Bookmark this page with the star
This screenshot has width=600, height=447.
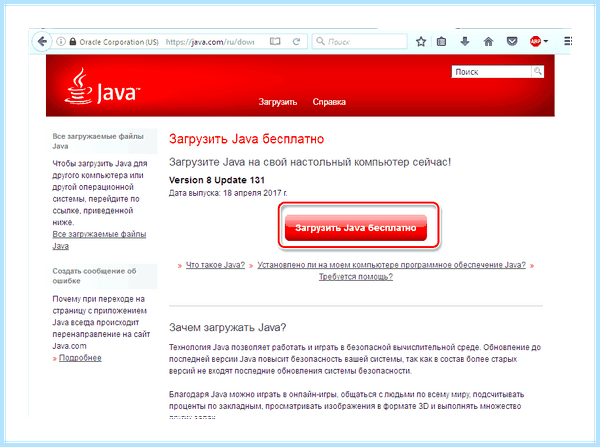[421, 41]
